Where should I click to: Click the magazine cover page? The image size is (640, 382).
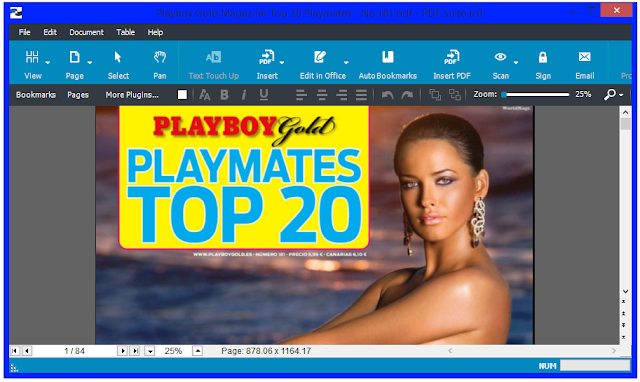[x=315, y=225]
